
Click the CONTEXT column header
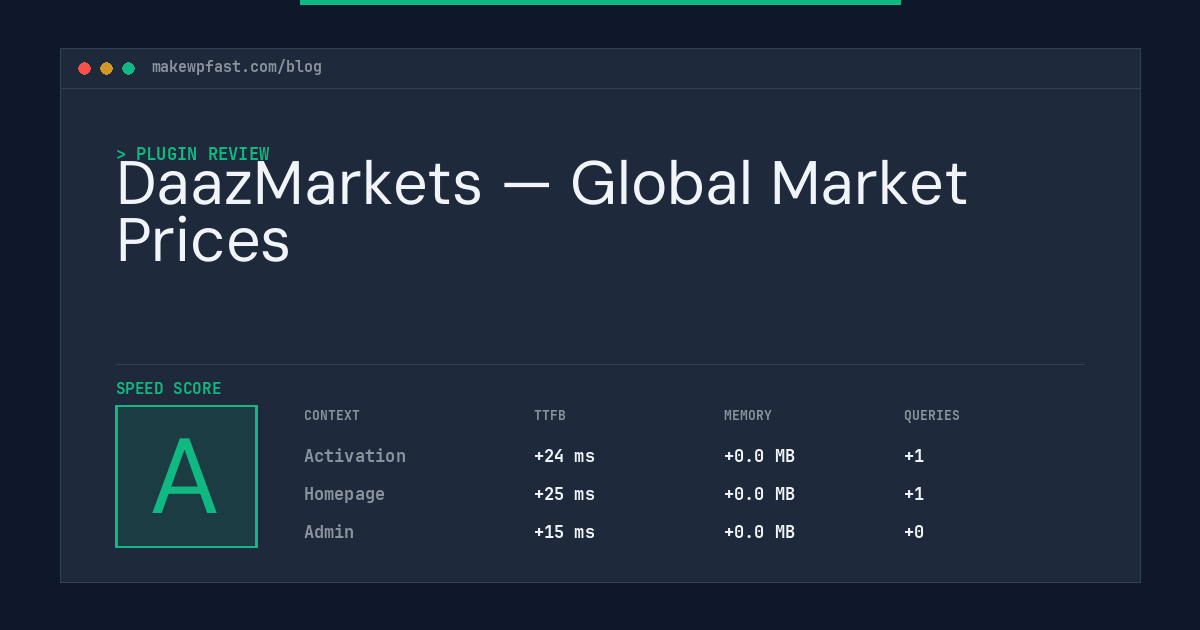(x=332, y=416)
